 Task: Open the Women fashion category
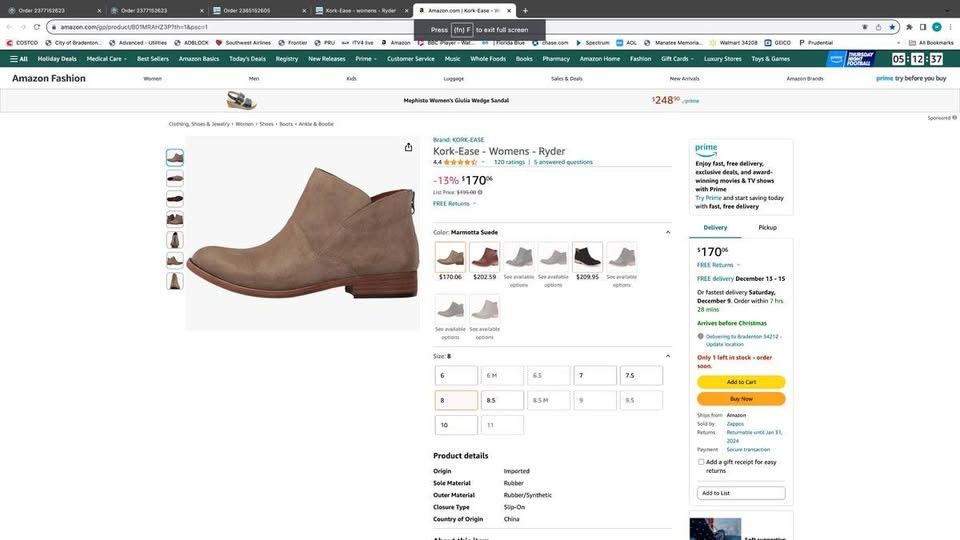pyautogui.click(x=152, y=78)
